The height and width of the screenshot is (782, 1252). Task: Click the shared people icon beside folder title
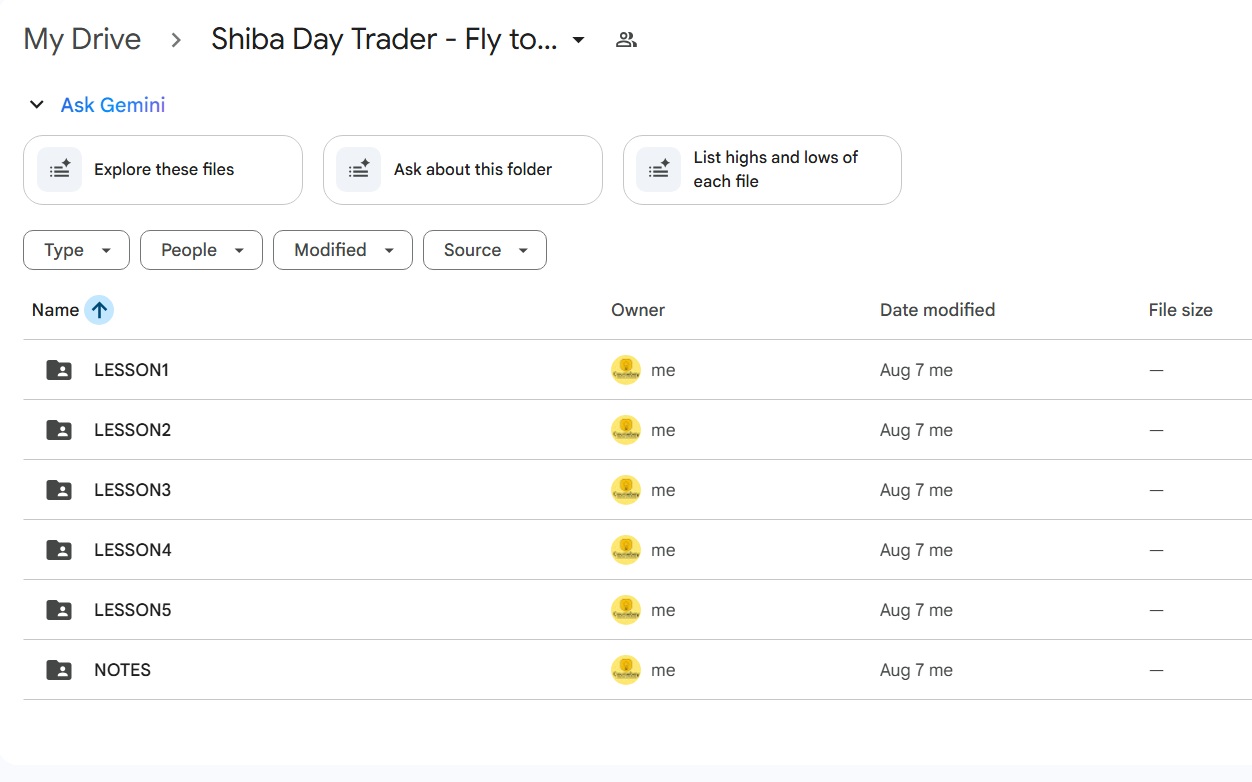[x=626, y=40]
